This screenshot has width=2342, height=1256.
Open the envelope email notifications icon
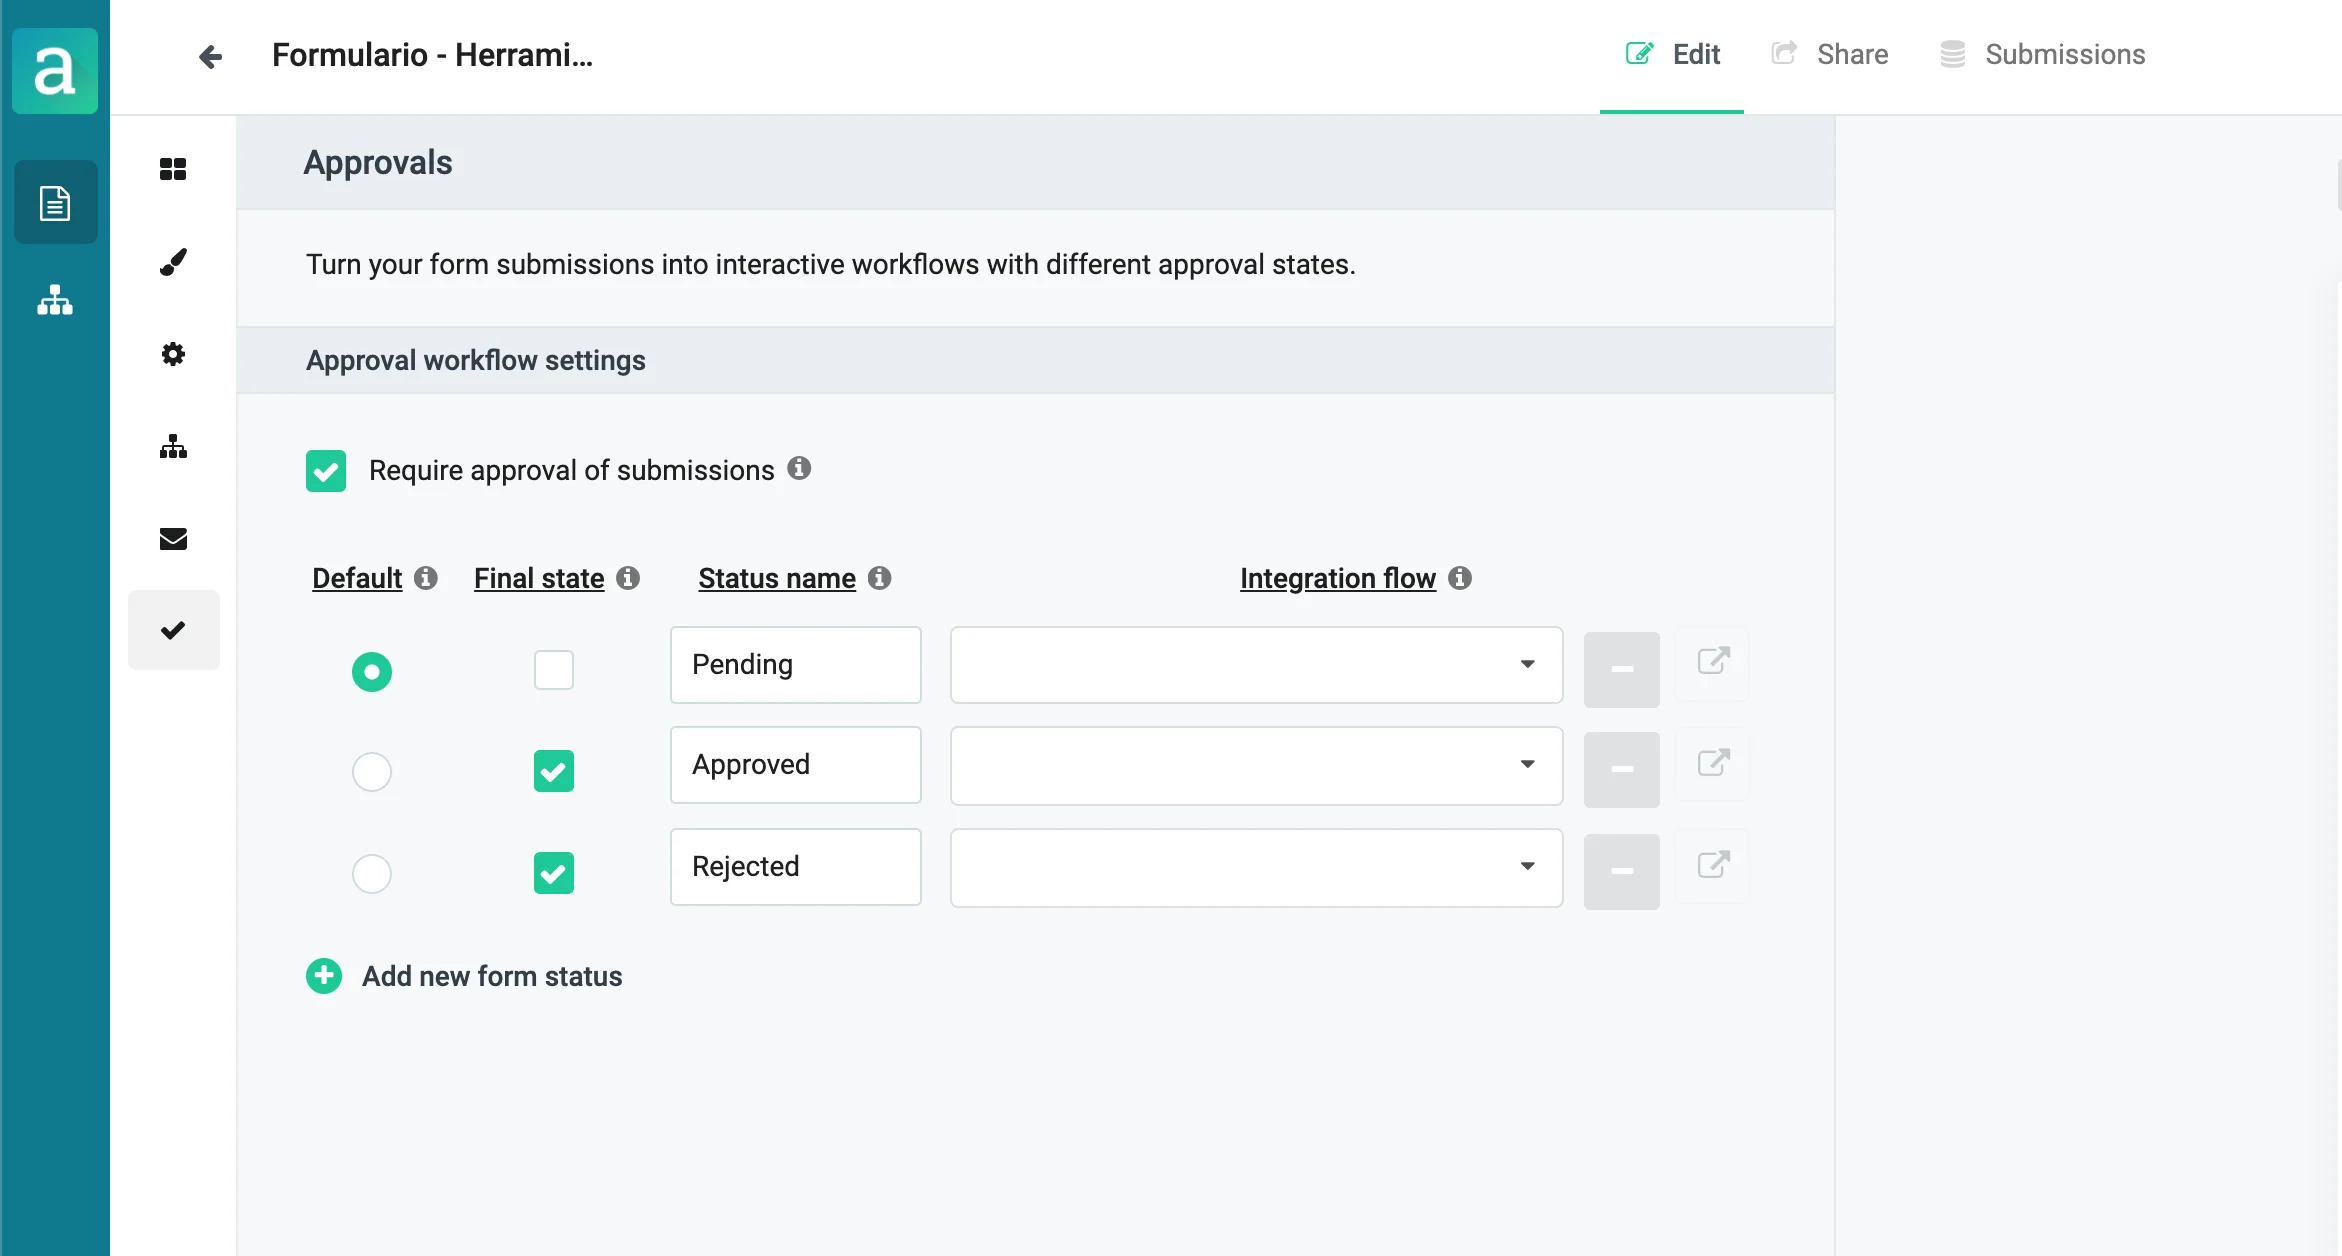pyautogui.click(x=173, y=539)
